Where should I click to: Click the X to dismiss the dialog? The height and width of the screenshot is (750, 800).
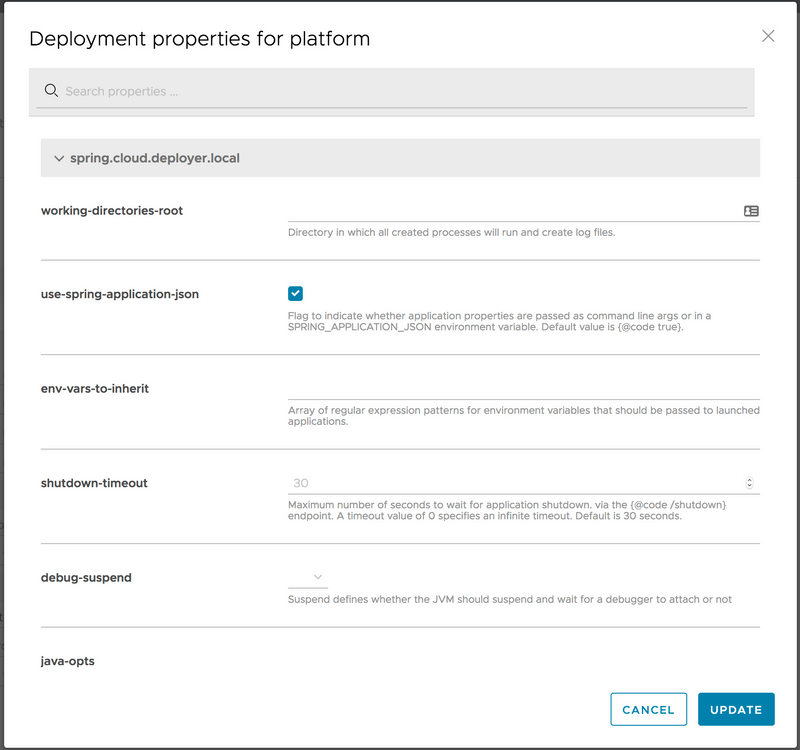(768, 36)
